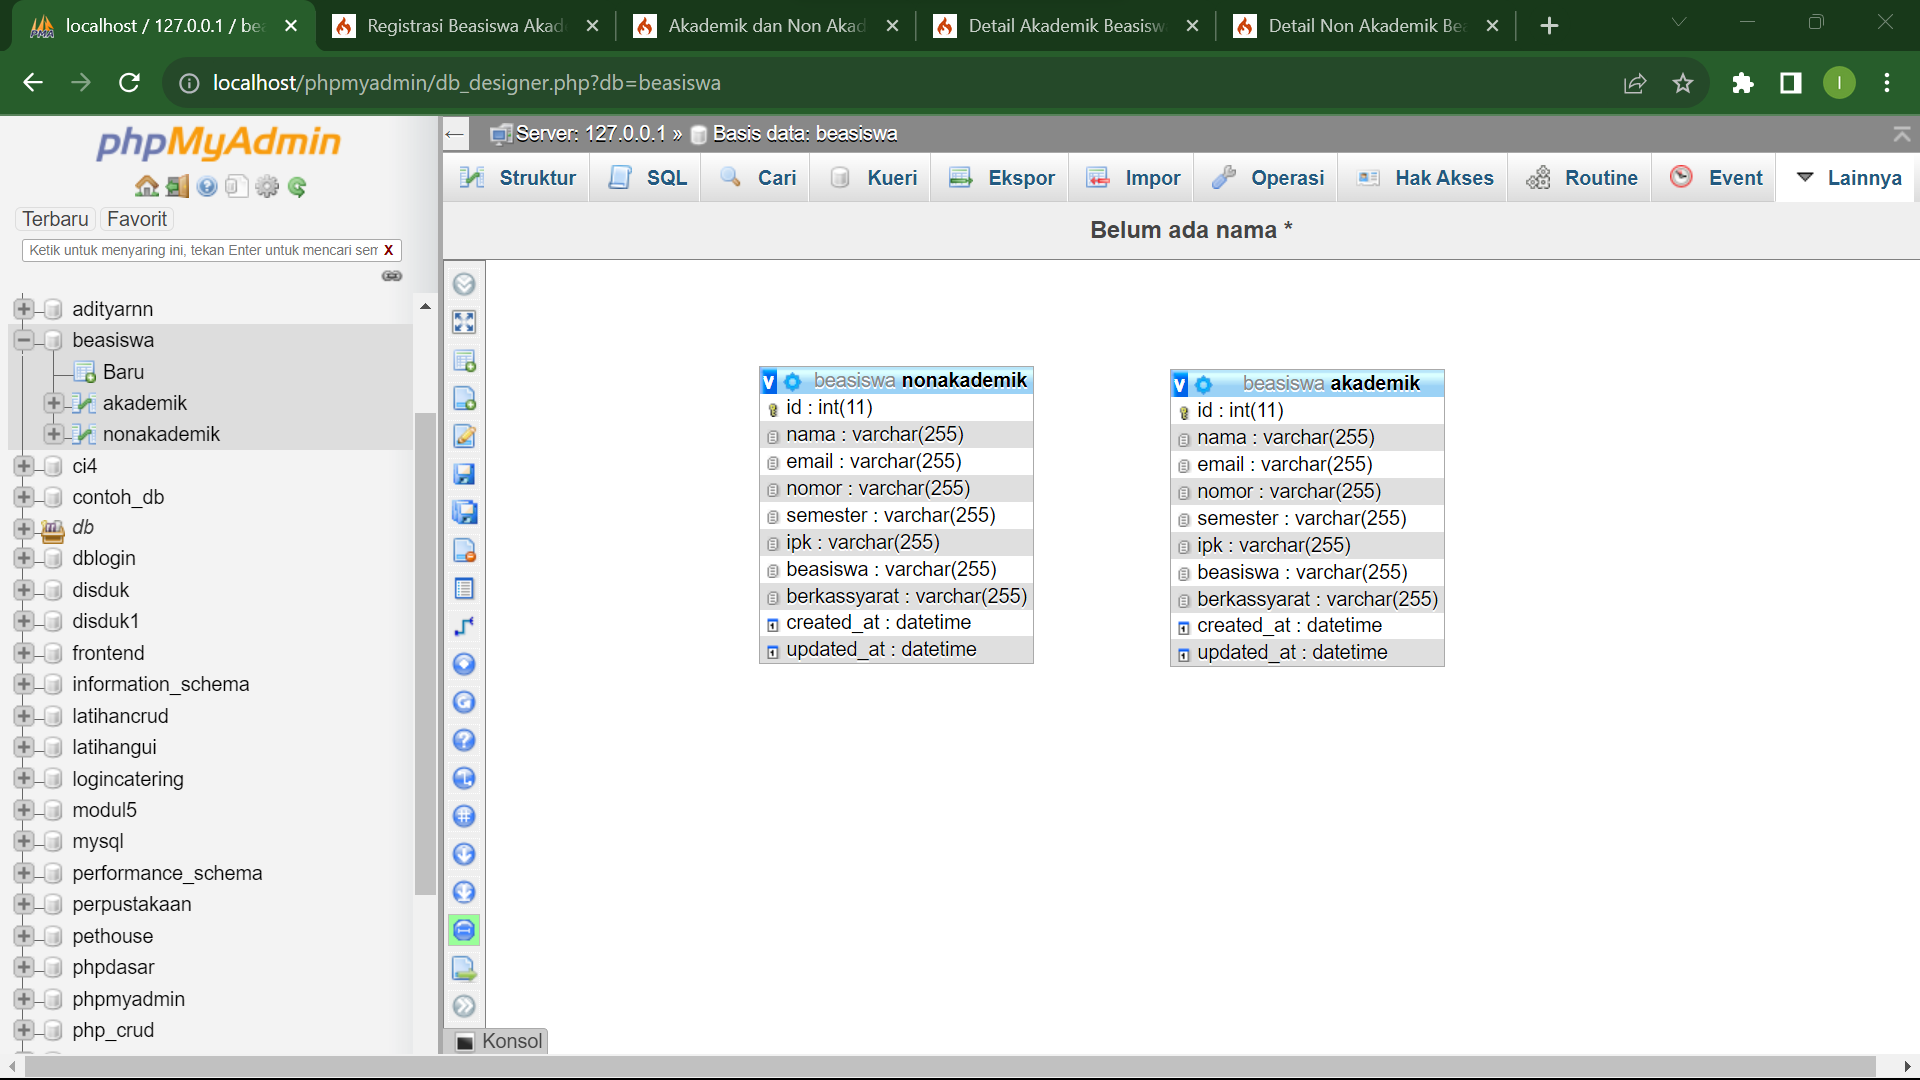Toggle relationship lines highlighted button

coord(464,930)
